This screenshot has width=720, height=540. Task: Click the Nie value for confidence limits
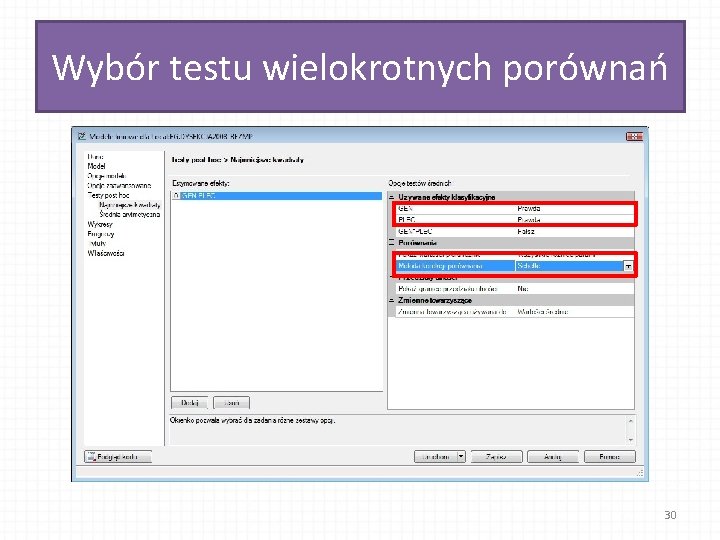[x=523, y=289]
